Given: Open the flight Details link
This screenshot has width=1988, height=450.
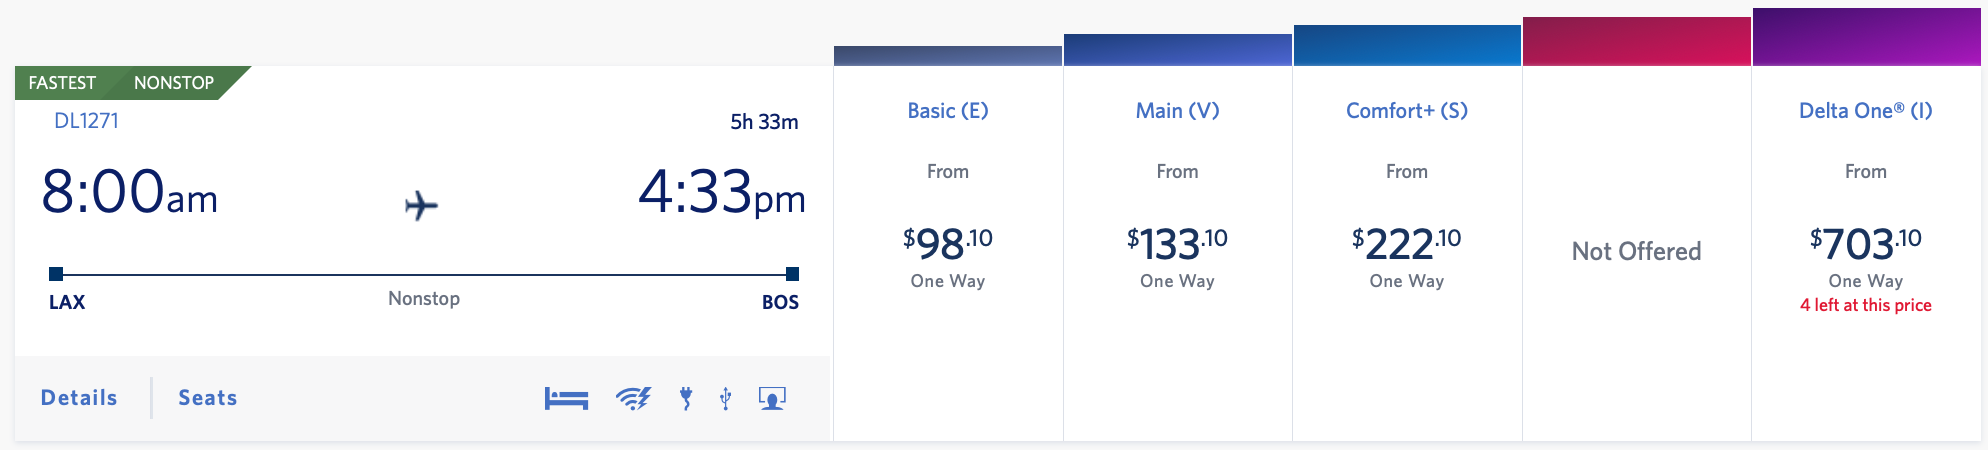Looking at the screenshot, I should pos(79,398).
